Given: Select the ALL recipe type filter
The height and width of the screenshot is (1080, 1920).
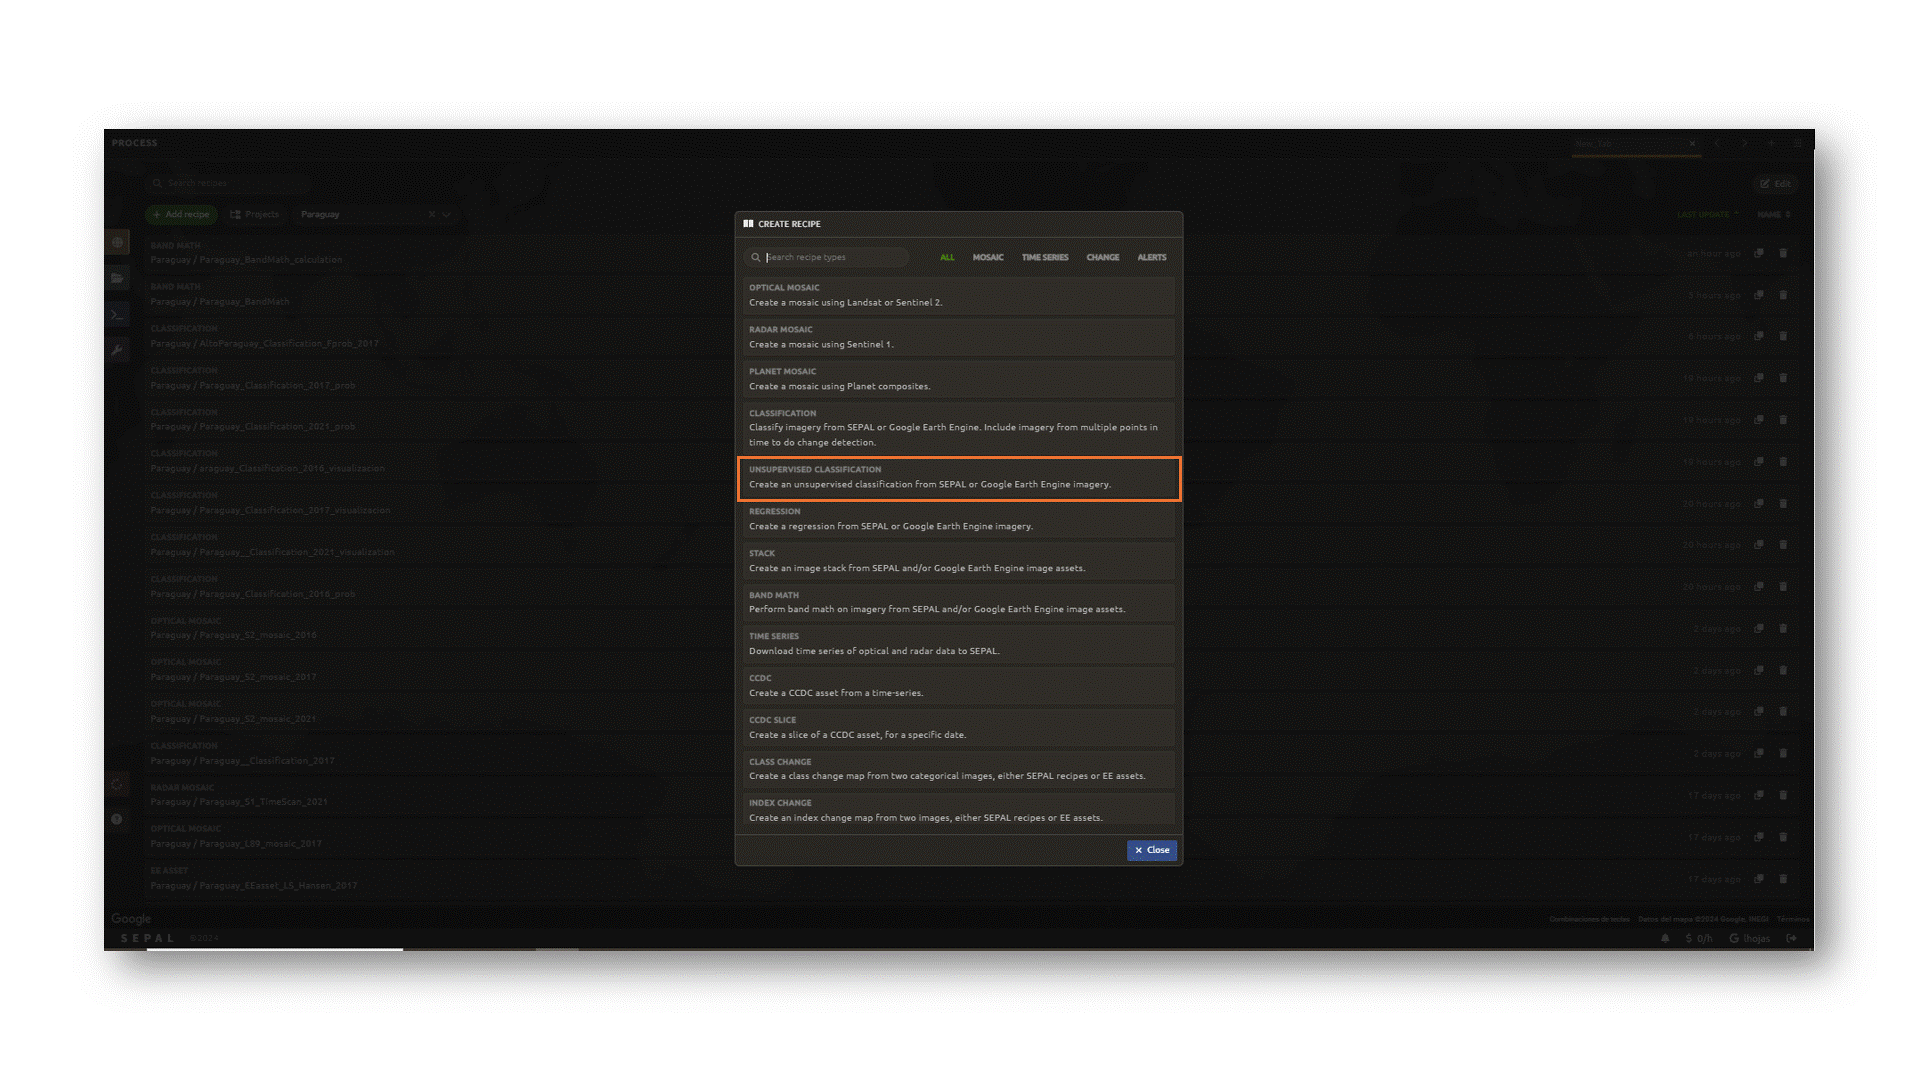Looking at the screenshot, I should pos(946,257).
